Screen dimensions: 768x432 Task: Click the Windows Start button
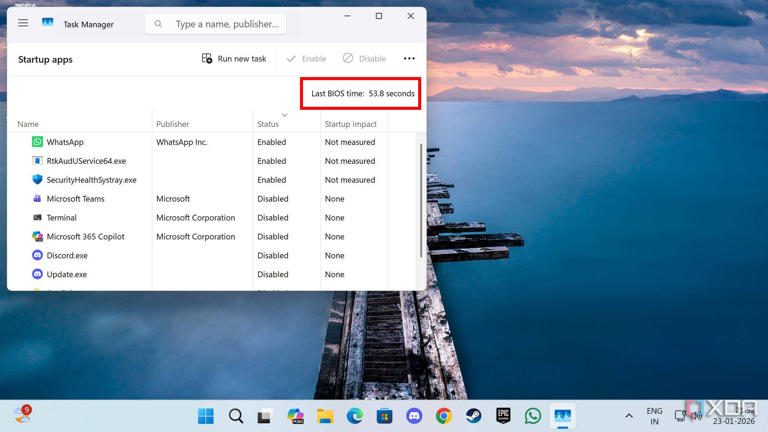point(206,416)
